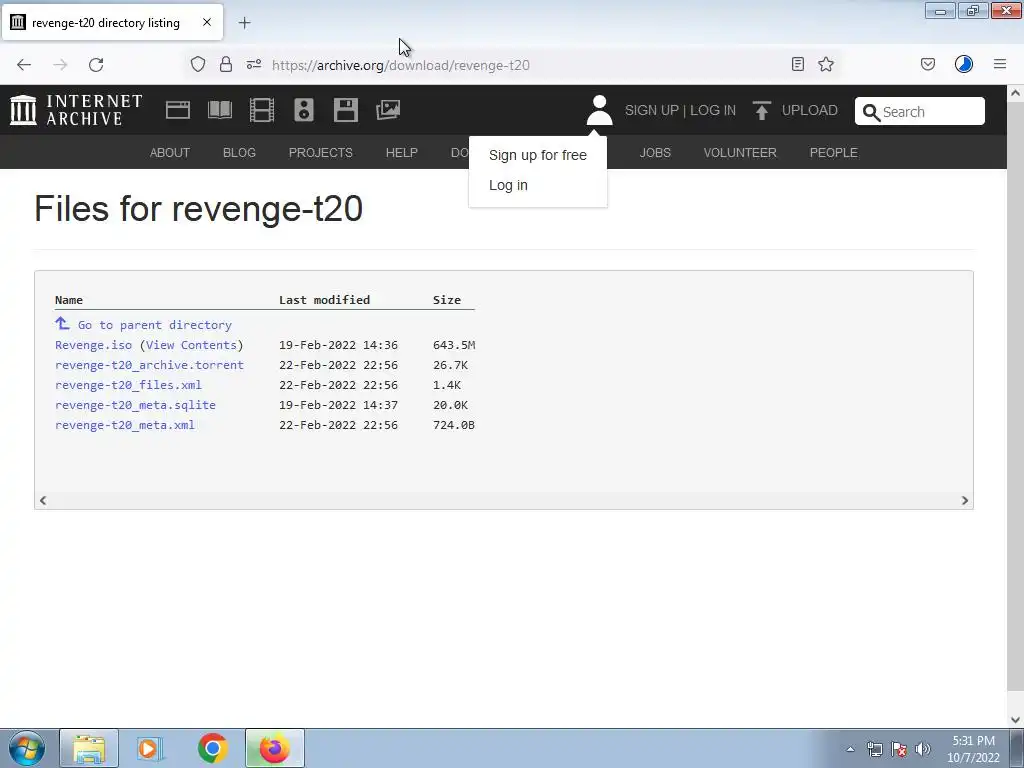This screenshot has height=768, width=1024.
Task: Open the Windows Start button
Action: point(26,748)
